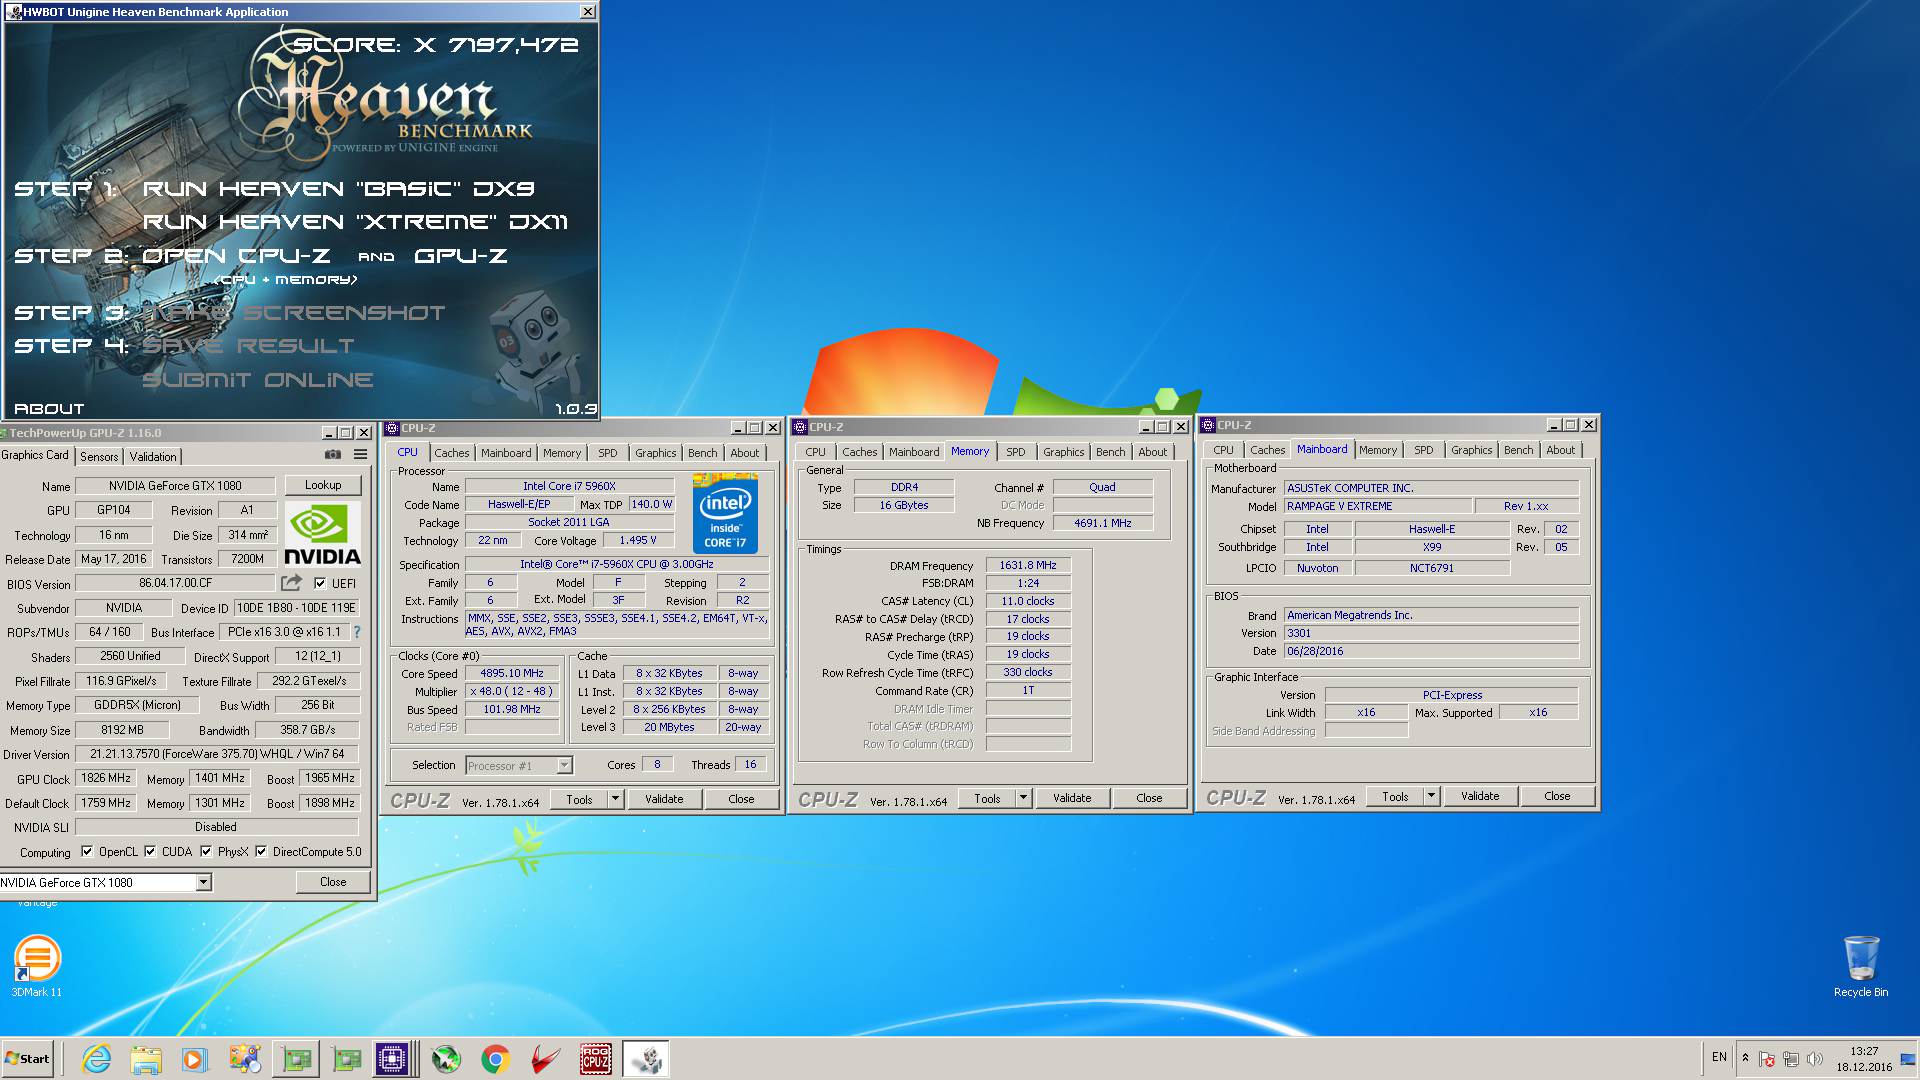Image resolution: width=1920 pixels, height=1080 pixels.
Task: Open the Windows Start button
Action: pyautogui.click(x=28, y=1059)
